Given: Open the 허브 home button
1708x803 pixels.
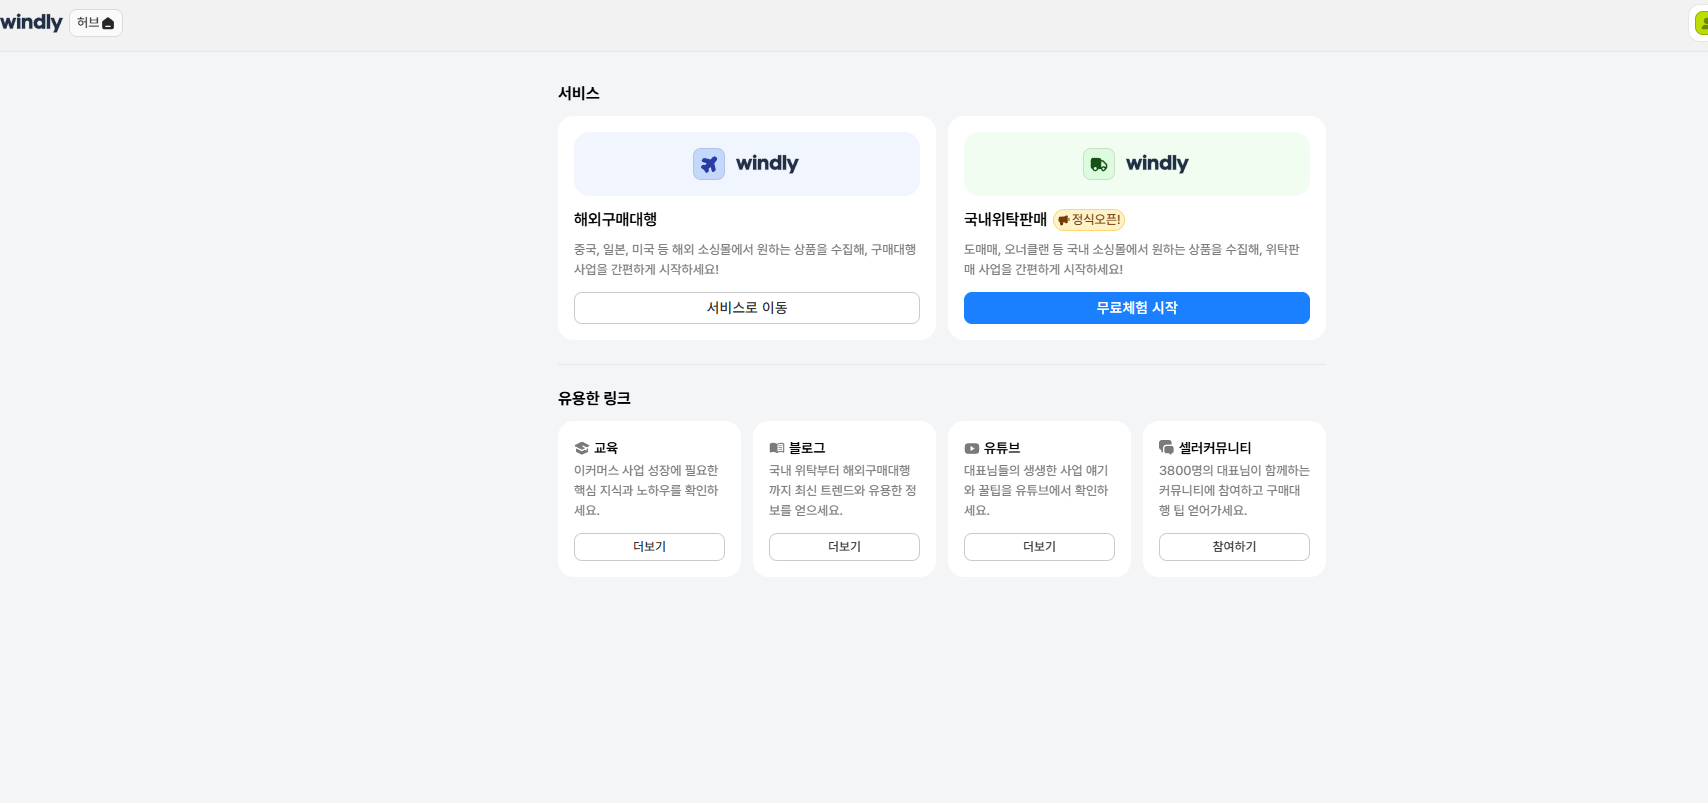Looking at the screenshot, I should tap(96, 23).
